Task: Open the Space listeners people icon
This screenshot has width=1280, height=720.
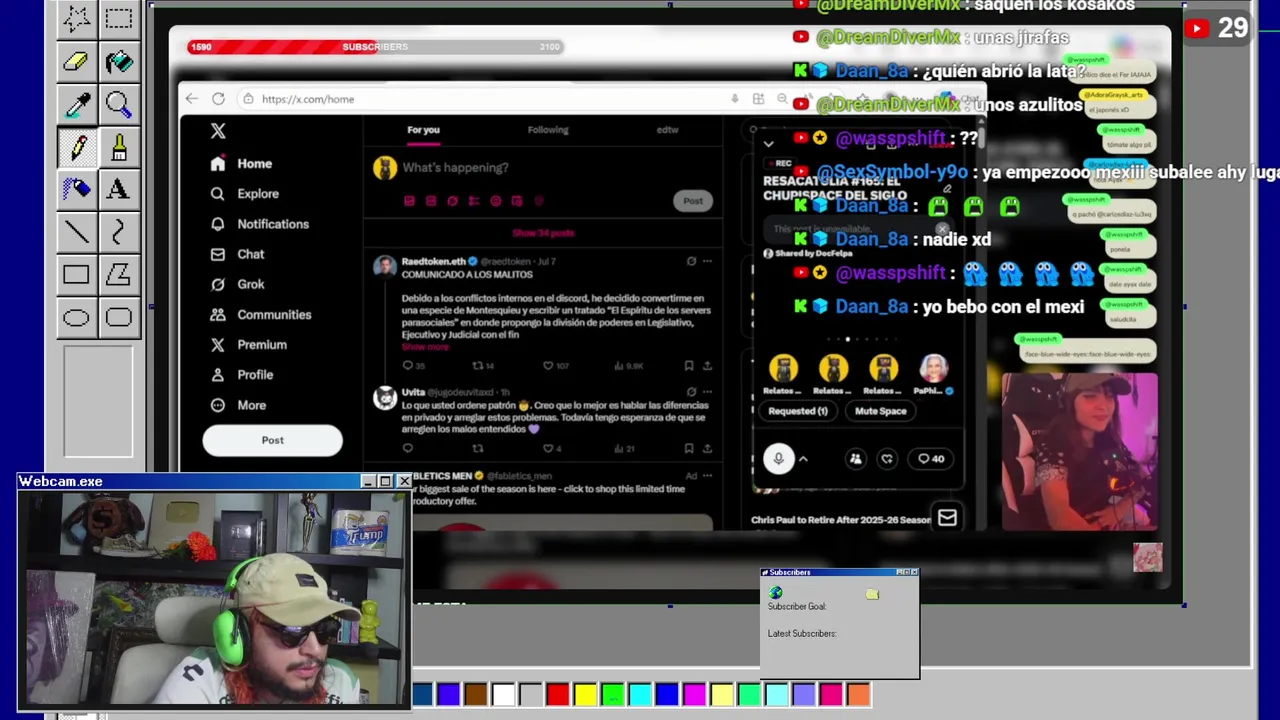Action: pyautogui.click(x=855, y=459)
